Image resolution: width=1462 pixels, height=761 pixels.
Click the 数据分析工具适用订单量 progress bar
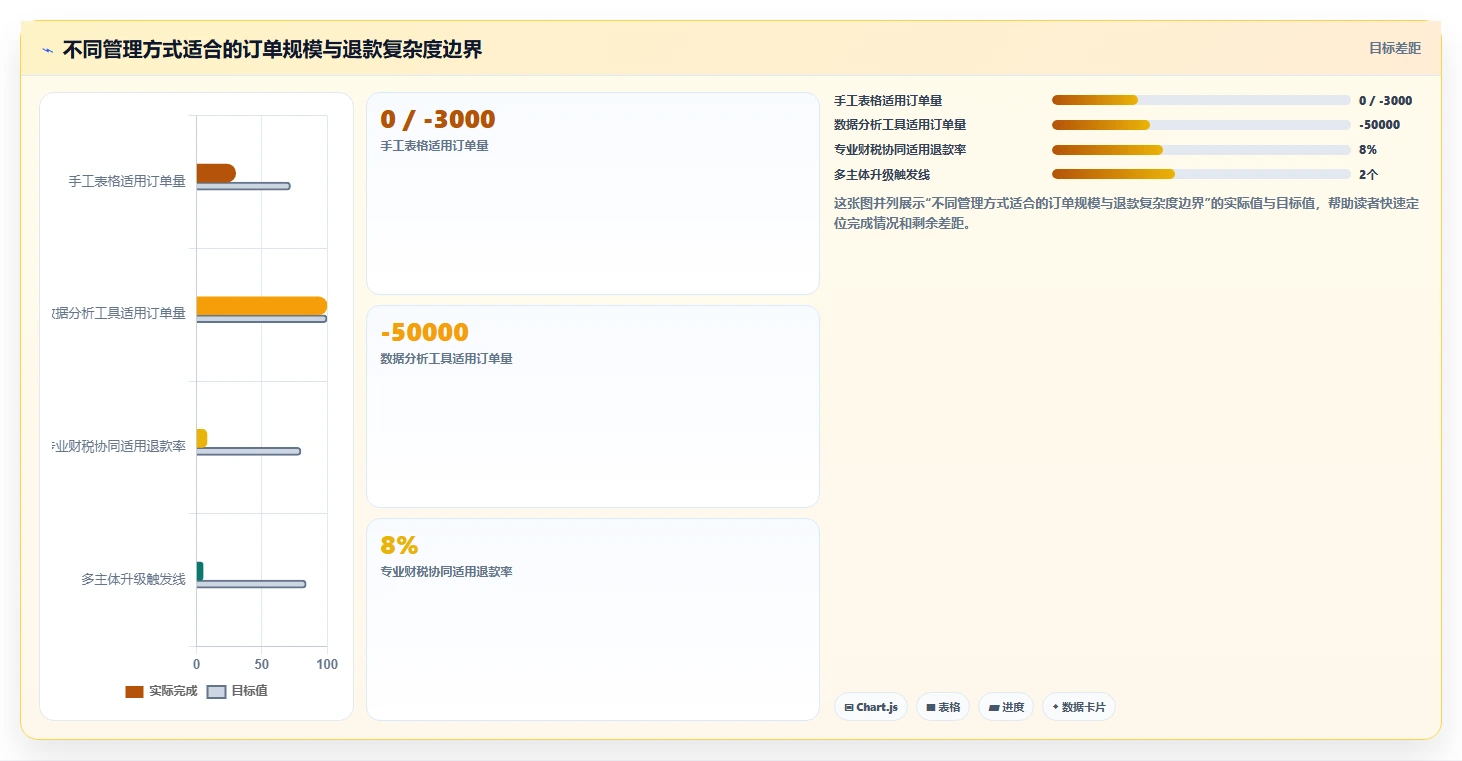[x=1201, y=125]
